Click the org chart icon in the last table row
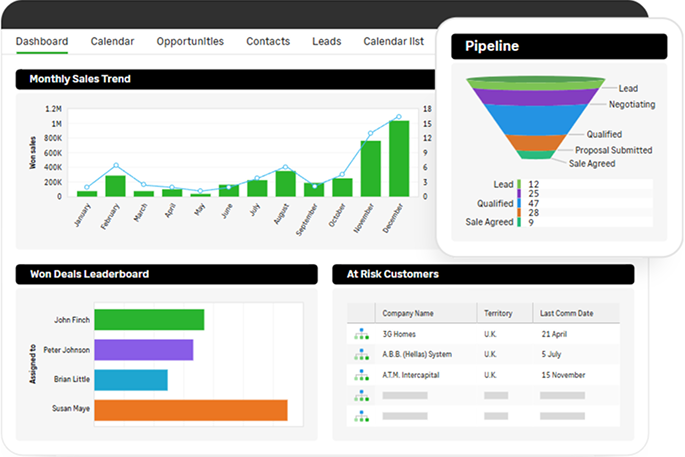 [x=361, y=415]
